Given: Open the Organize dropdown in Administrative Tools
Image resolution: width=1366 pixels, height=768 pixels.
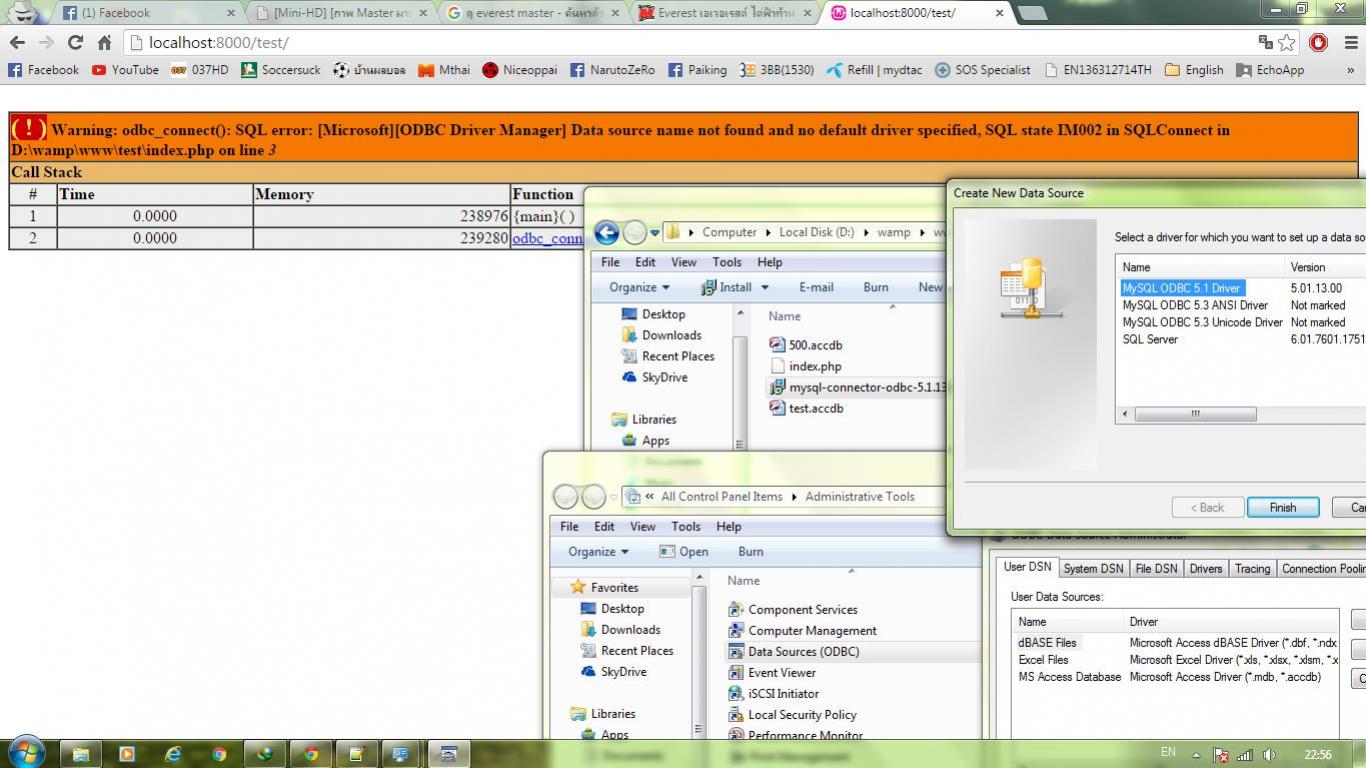Looking at the screenshot, I should point(598,551).
